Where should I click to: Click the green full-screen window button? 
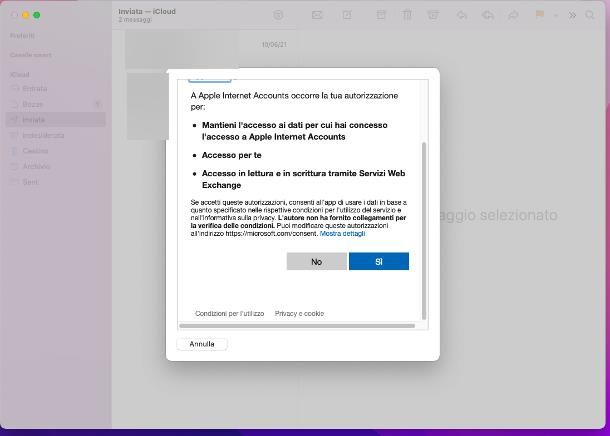(x=37, y=15)
